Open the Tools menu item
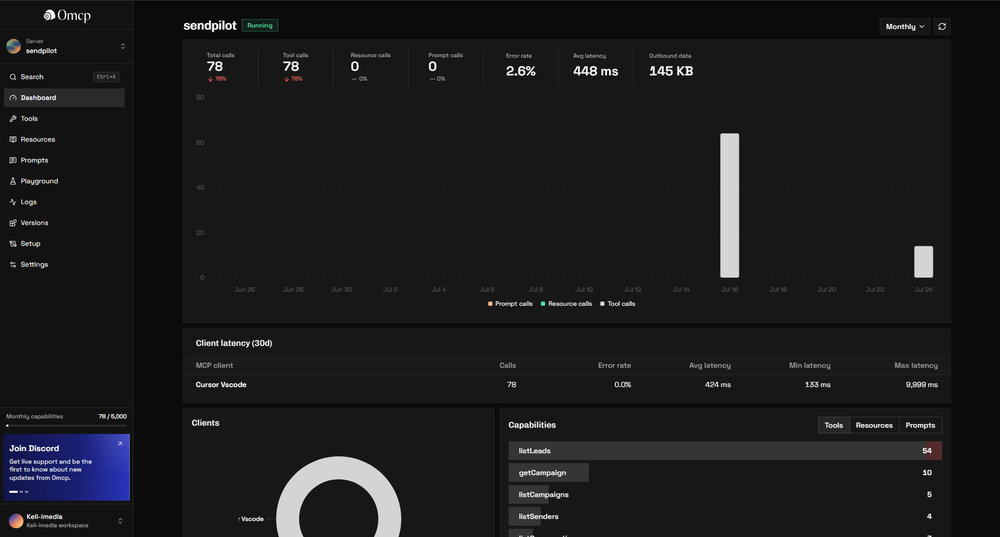Image resolution: width=1000 pixels, height=537 pixels. [64, 119]
